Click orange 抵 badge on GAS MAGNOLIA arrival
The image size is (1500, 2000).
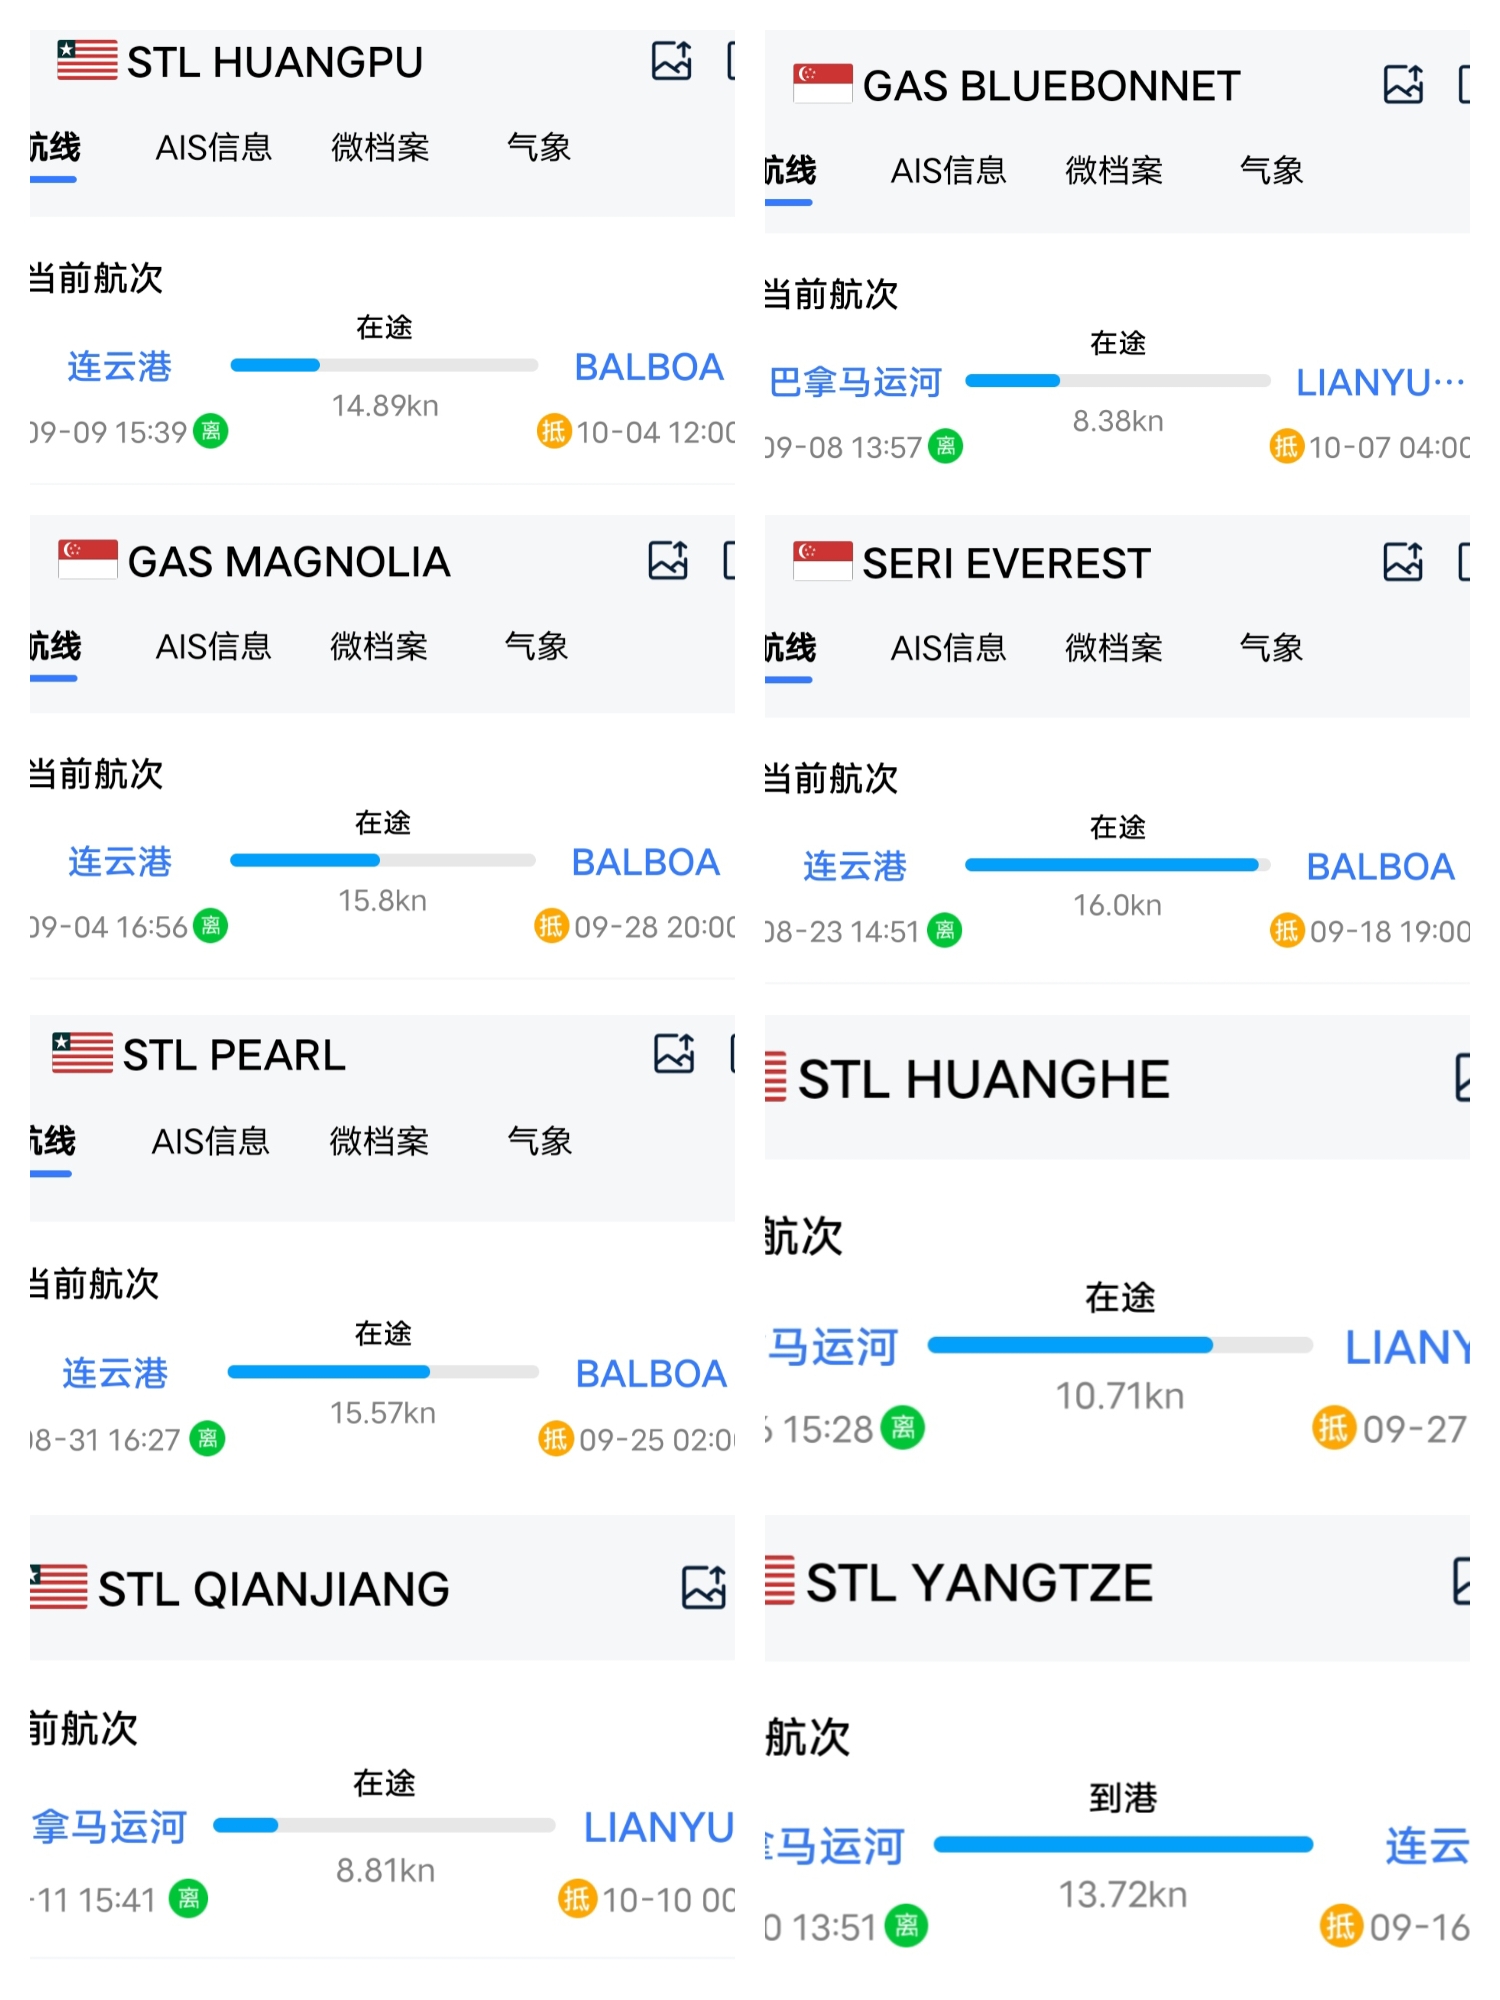tap(551, 926)
